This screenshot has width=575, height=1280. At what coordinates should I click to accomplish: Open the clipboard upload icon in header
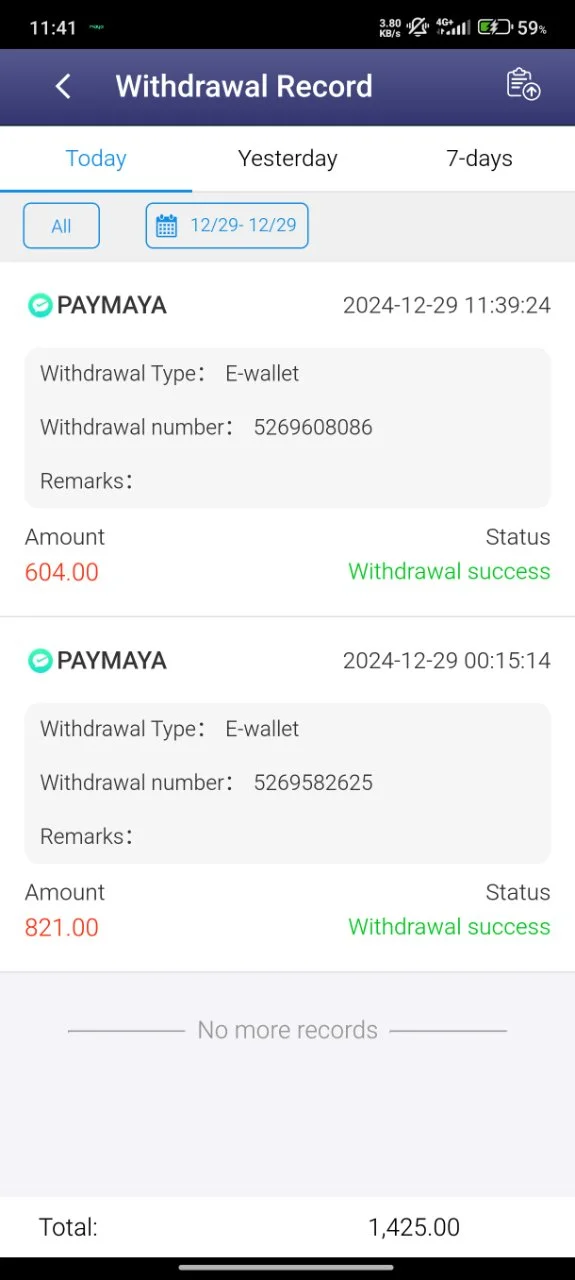click(x=523, y=85)
